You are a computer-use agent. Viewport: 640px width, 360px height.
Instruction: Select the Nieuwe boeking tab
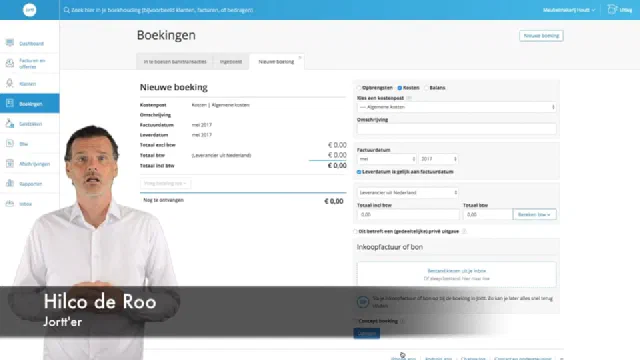click(276, 62)
